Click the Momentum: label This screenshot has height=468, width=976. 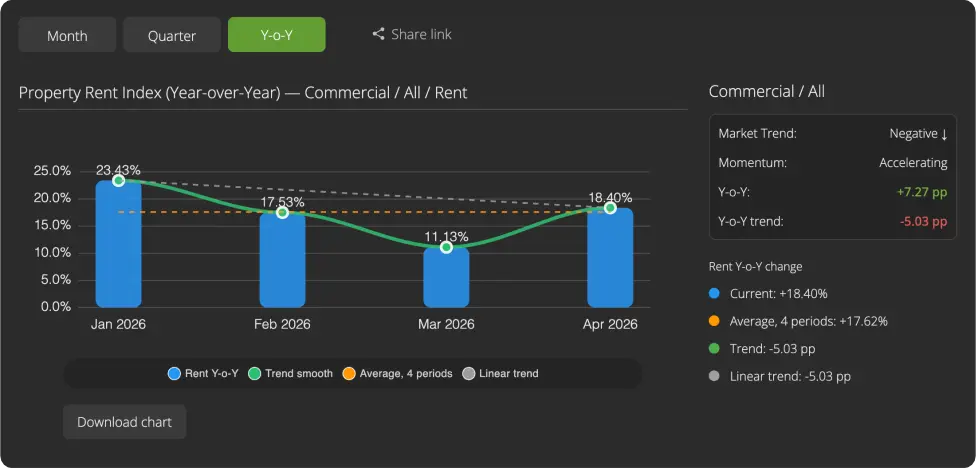click(x=753, y=163)
